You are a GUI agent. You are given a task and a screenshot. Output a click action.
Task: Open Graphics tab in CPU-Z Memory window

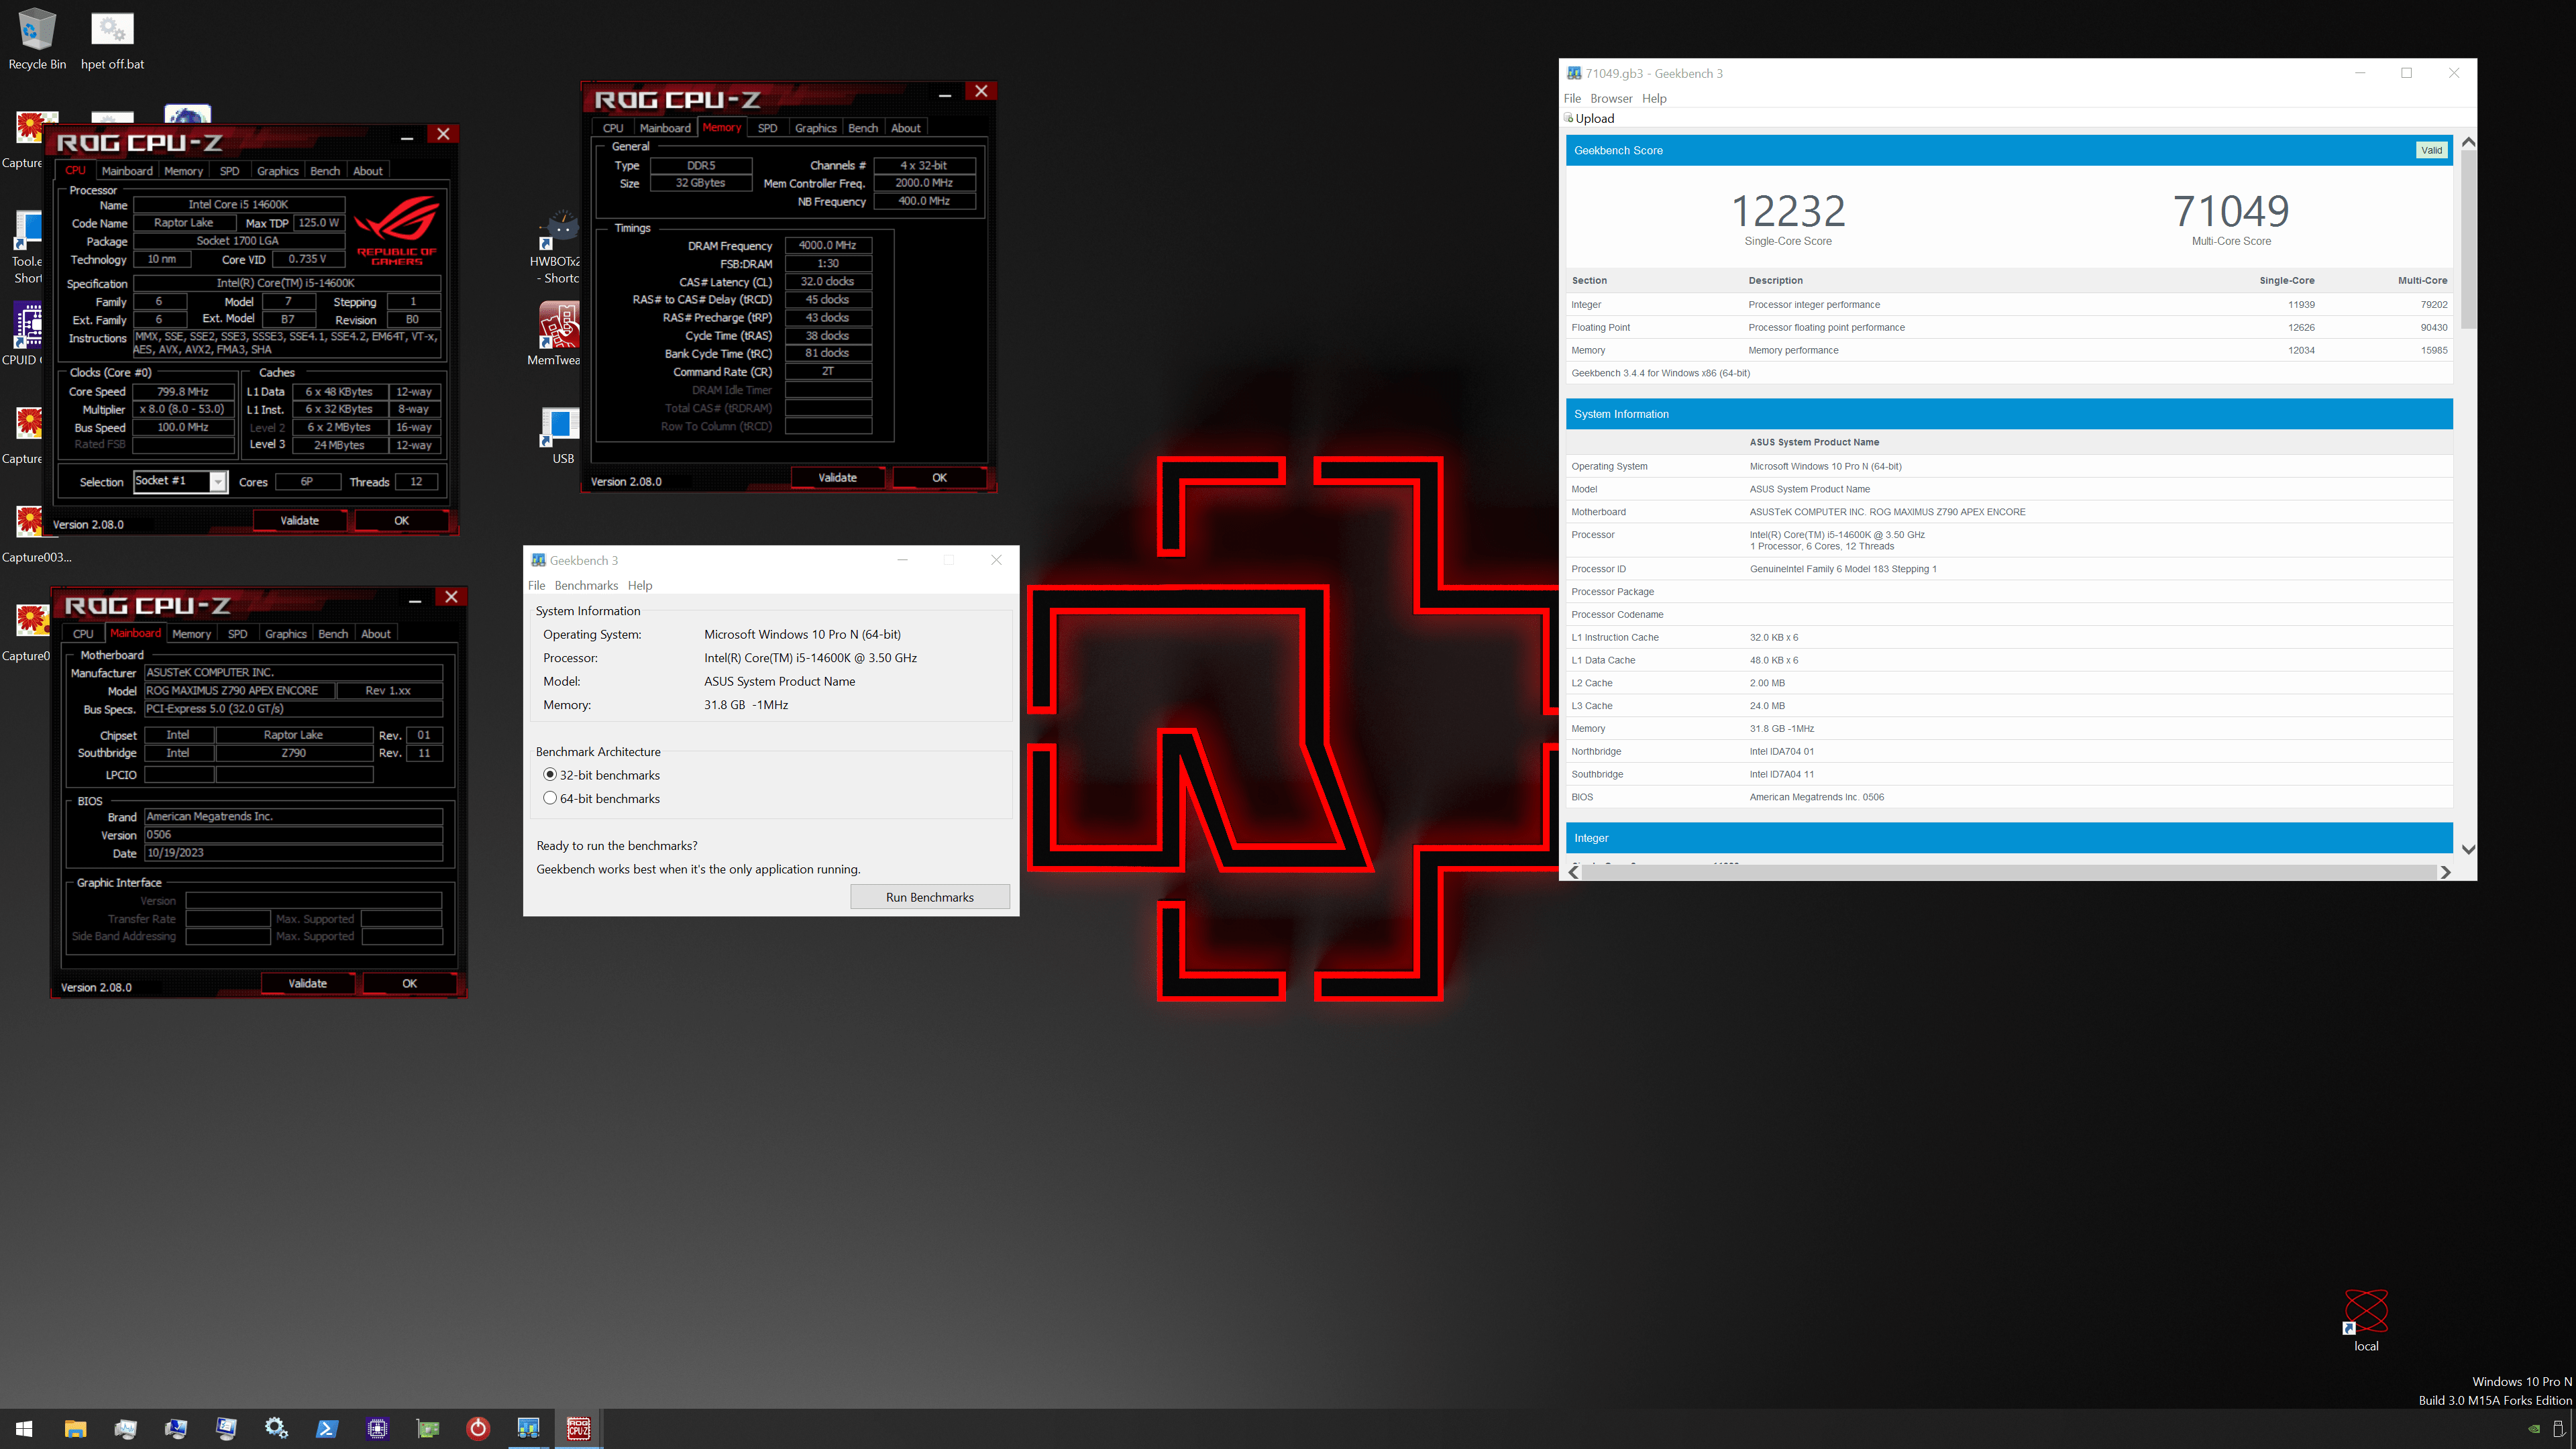815,128
